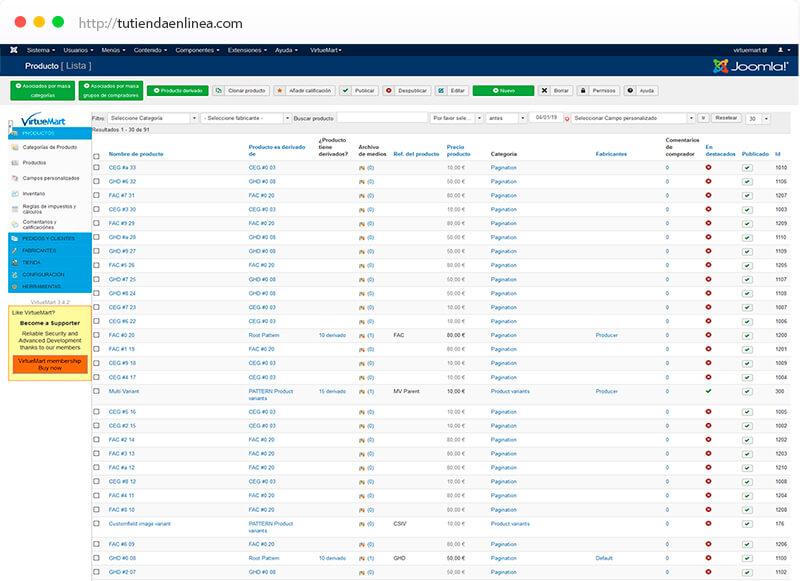Open the Componentes menu
This screenshot has width=800, height=581.
(x=197, y=49)
